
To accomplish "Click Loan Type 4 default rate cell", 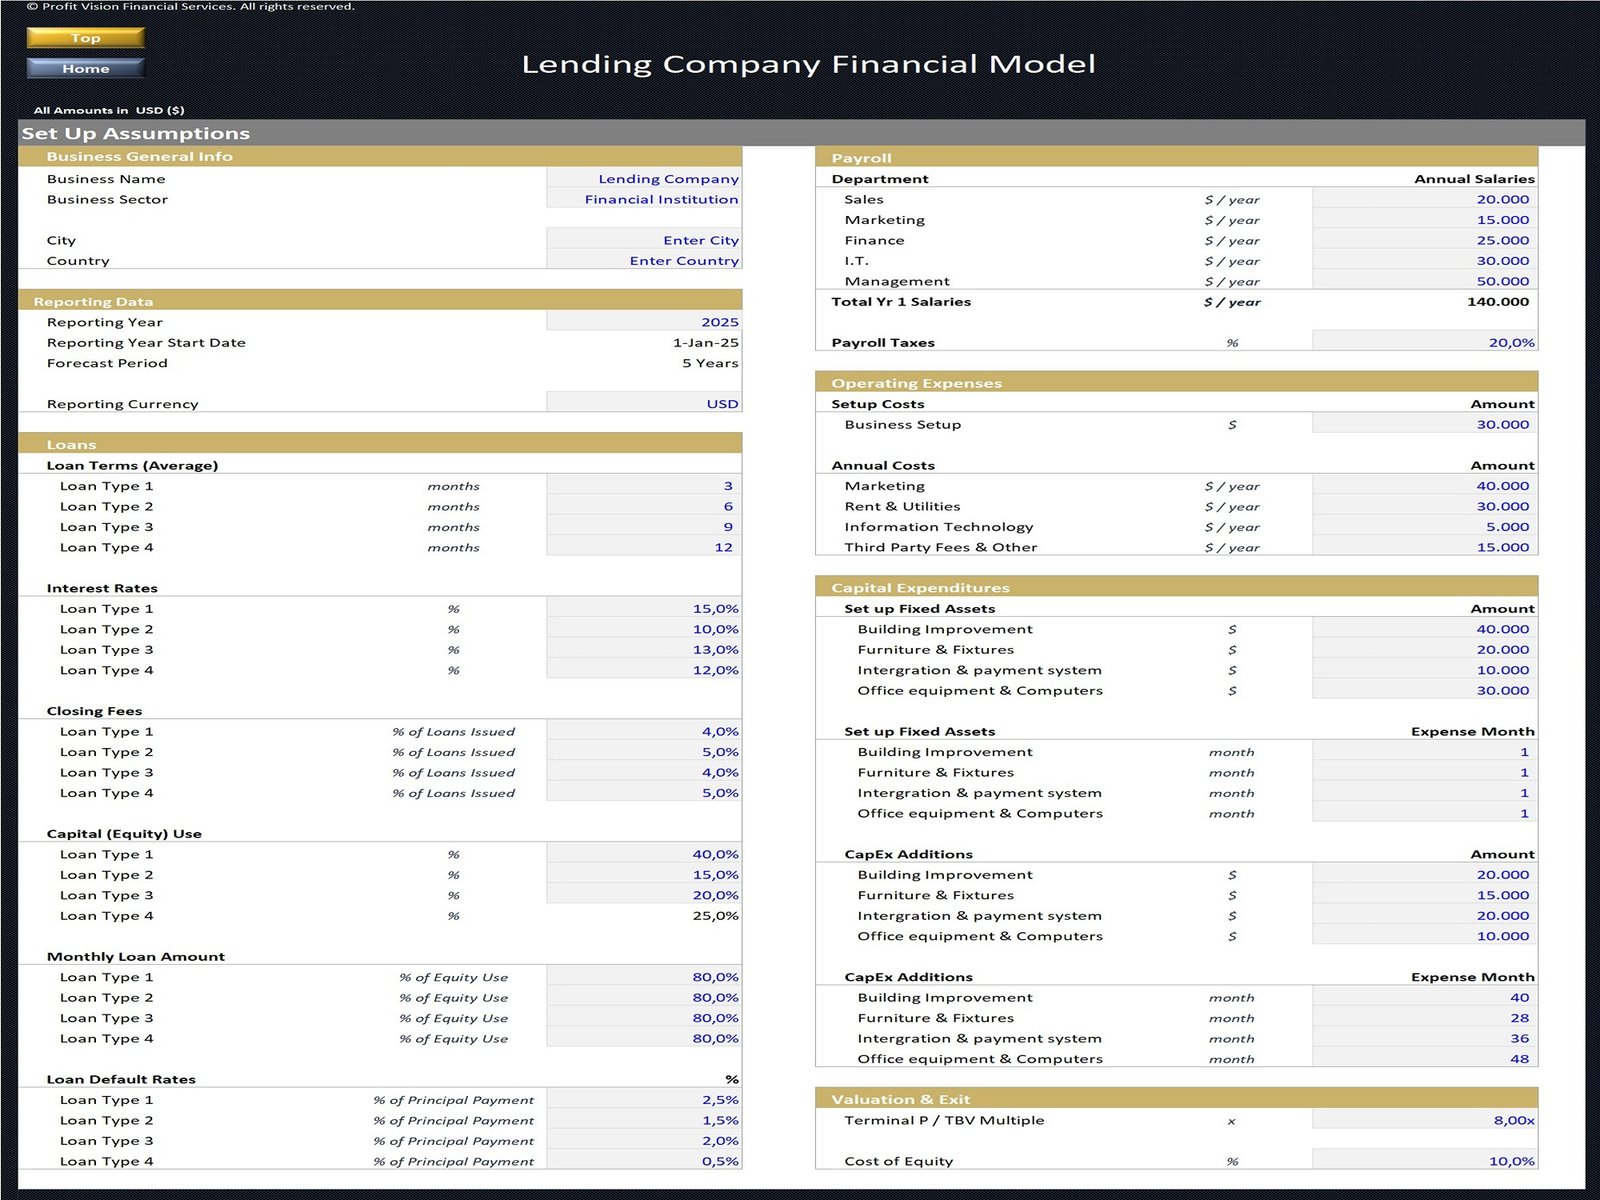I will [x=644, y=1162].
